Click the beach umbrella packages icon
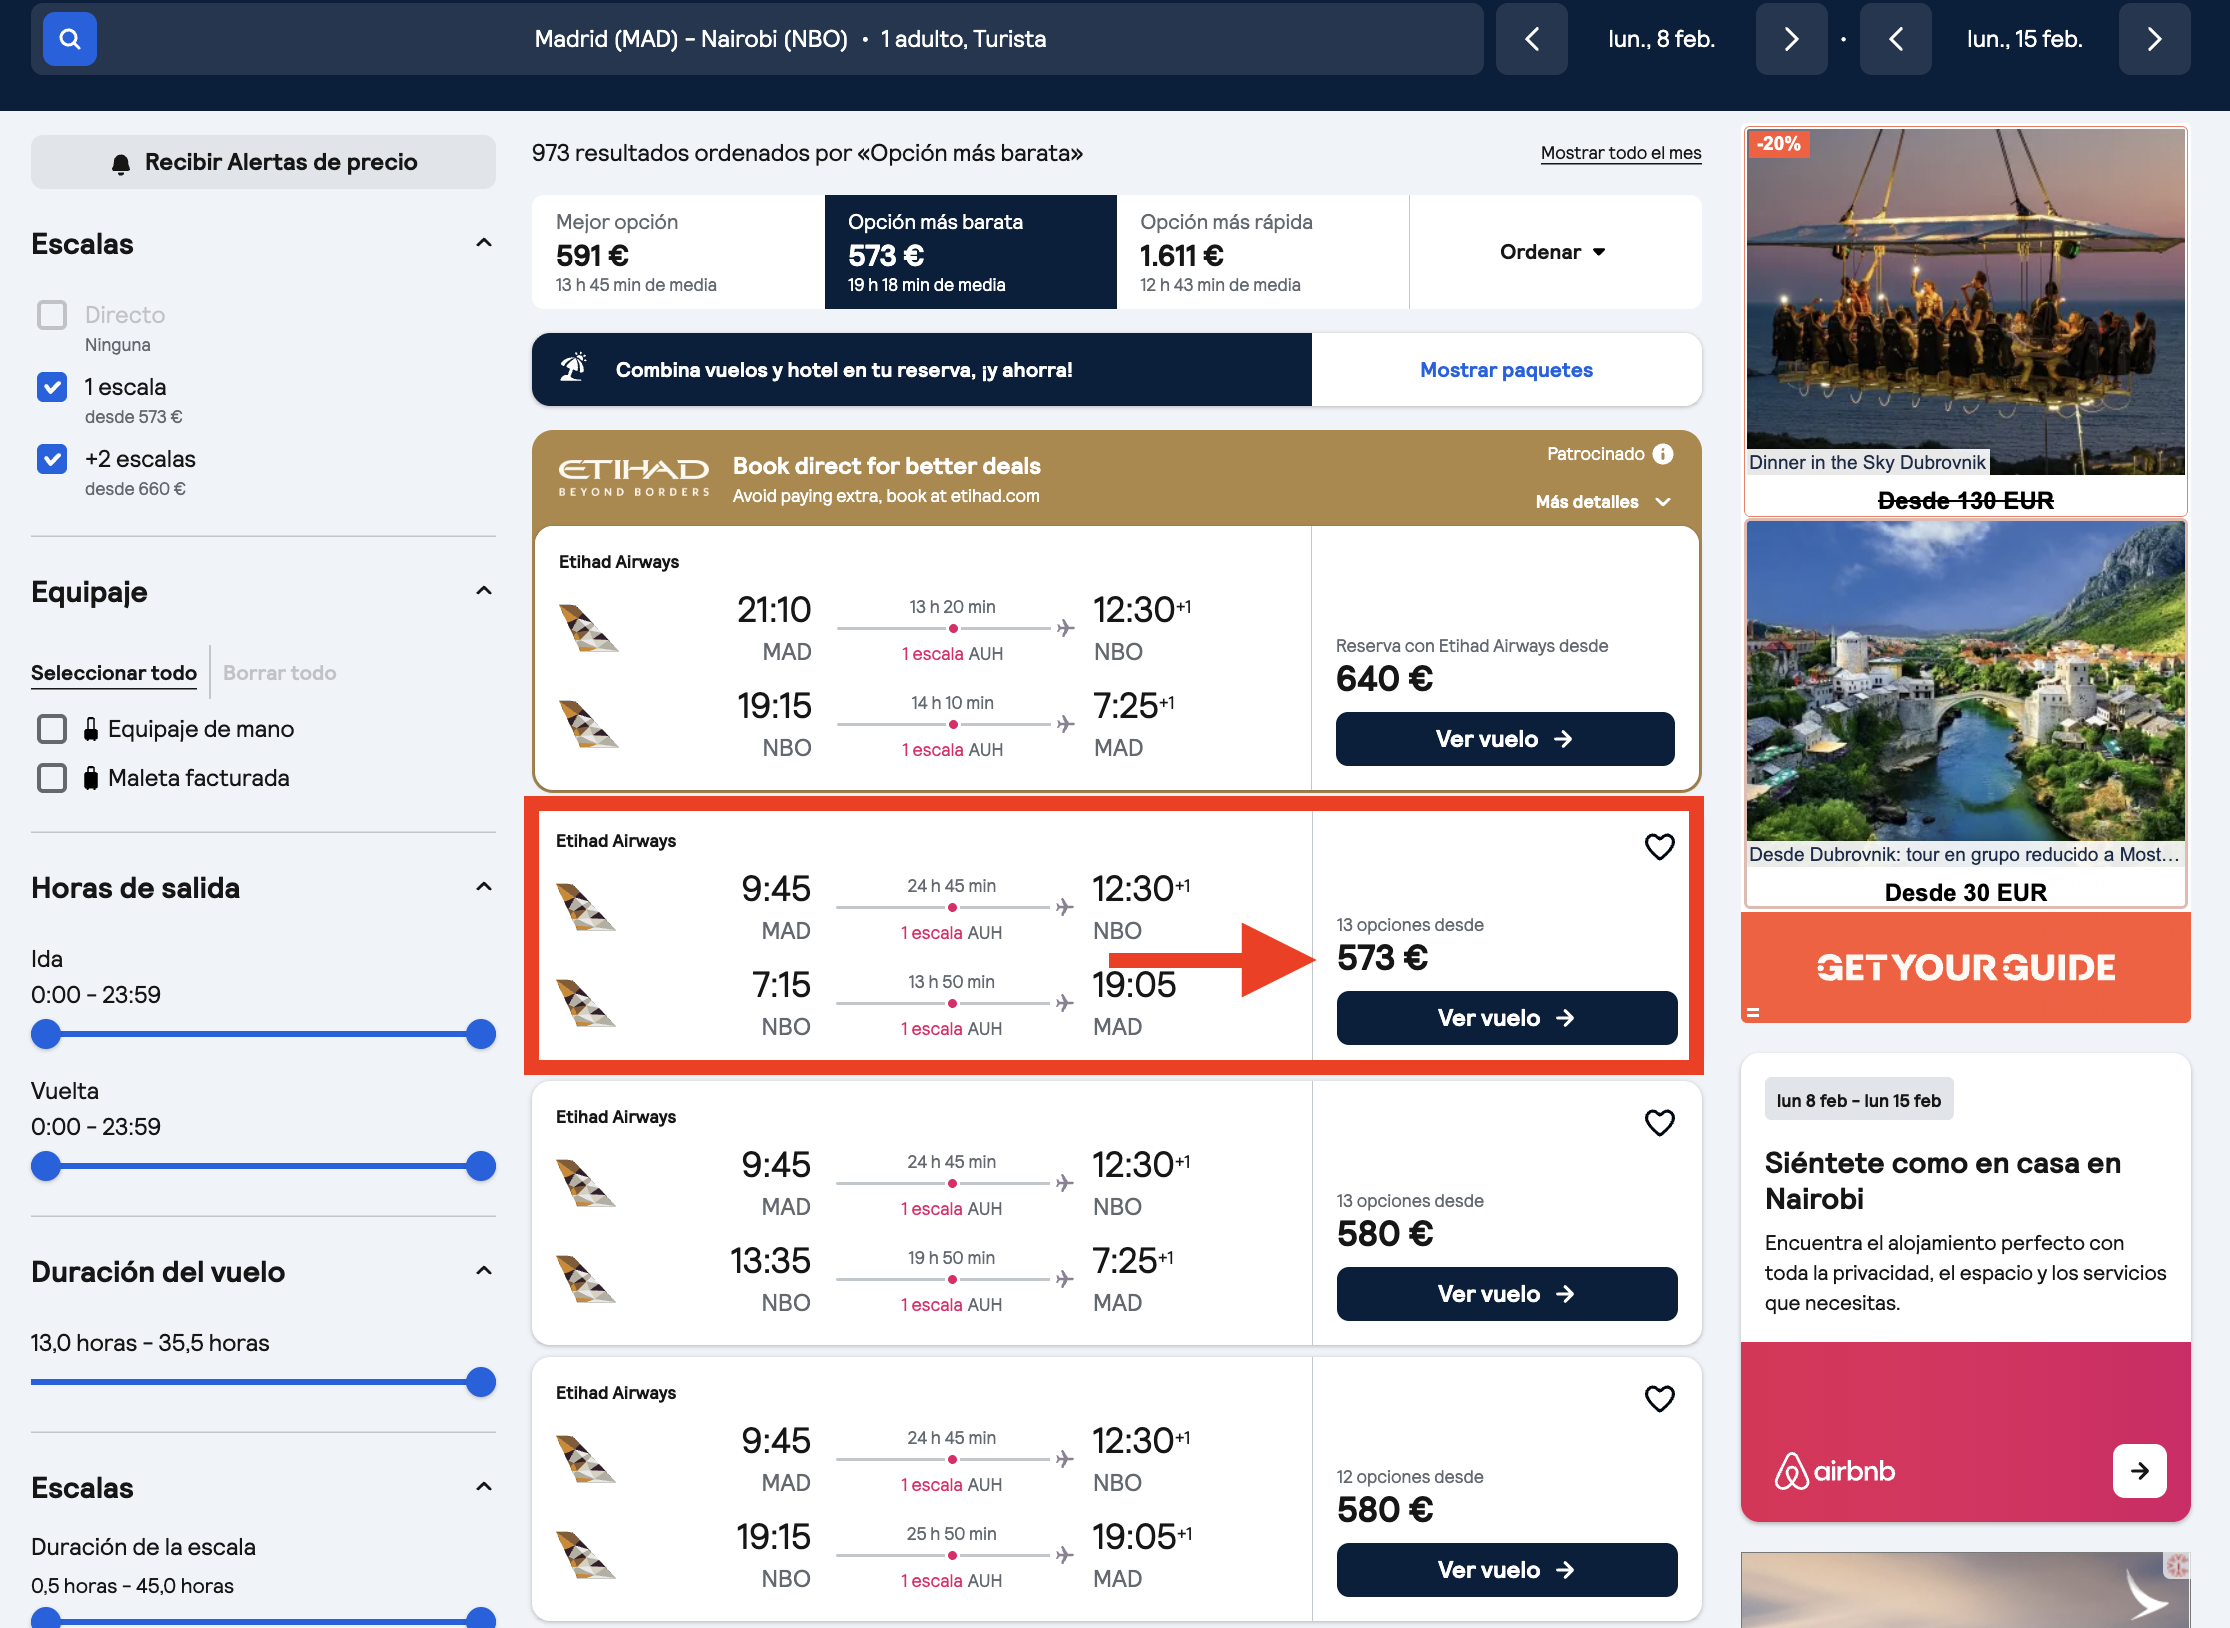2230x1628 pixels. [x=573, y=369]
